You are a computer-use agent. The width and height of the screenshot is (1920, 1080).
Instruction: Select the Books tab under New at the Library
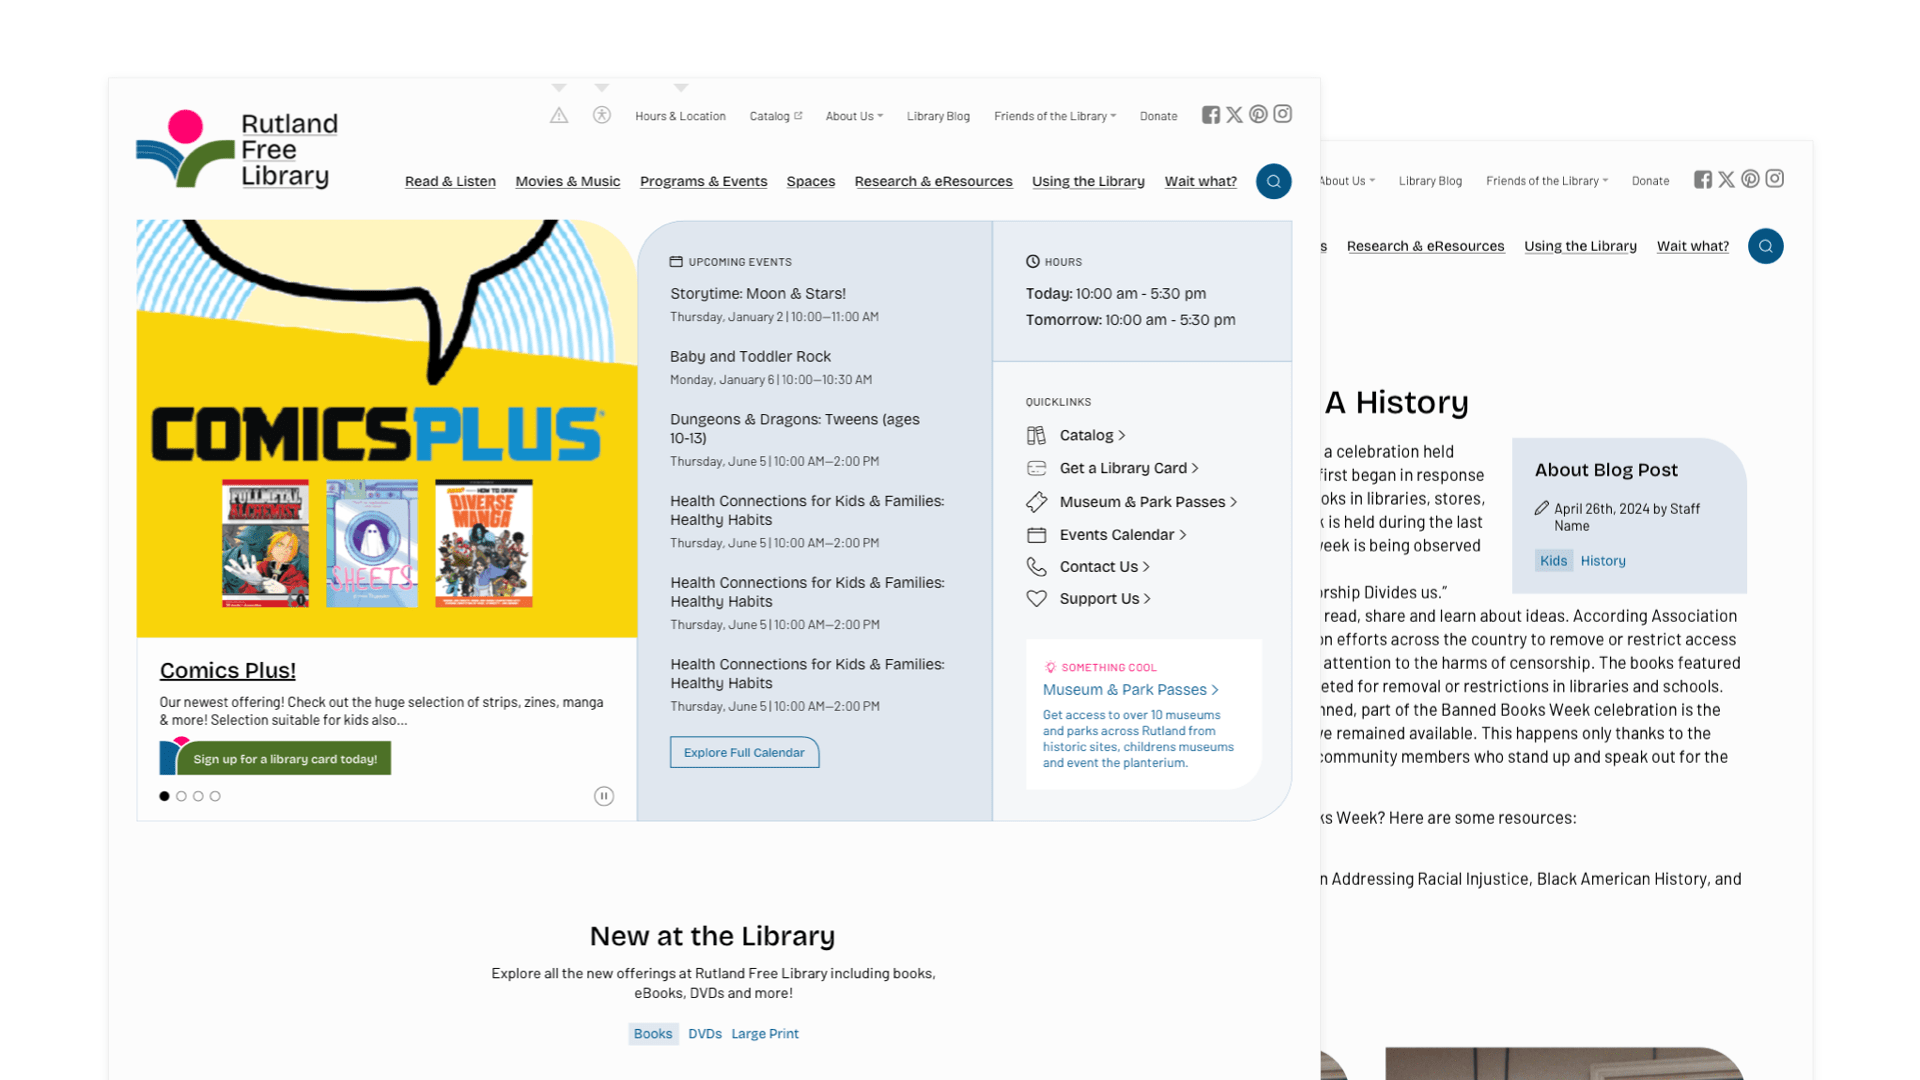click(x=653, y=1034)
